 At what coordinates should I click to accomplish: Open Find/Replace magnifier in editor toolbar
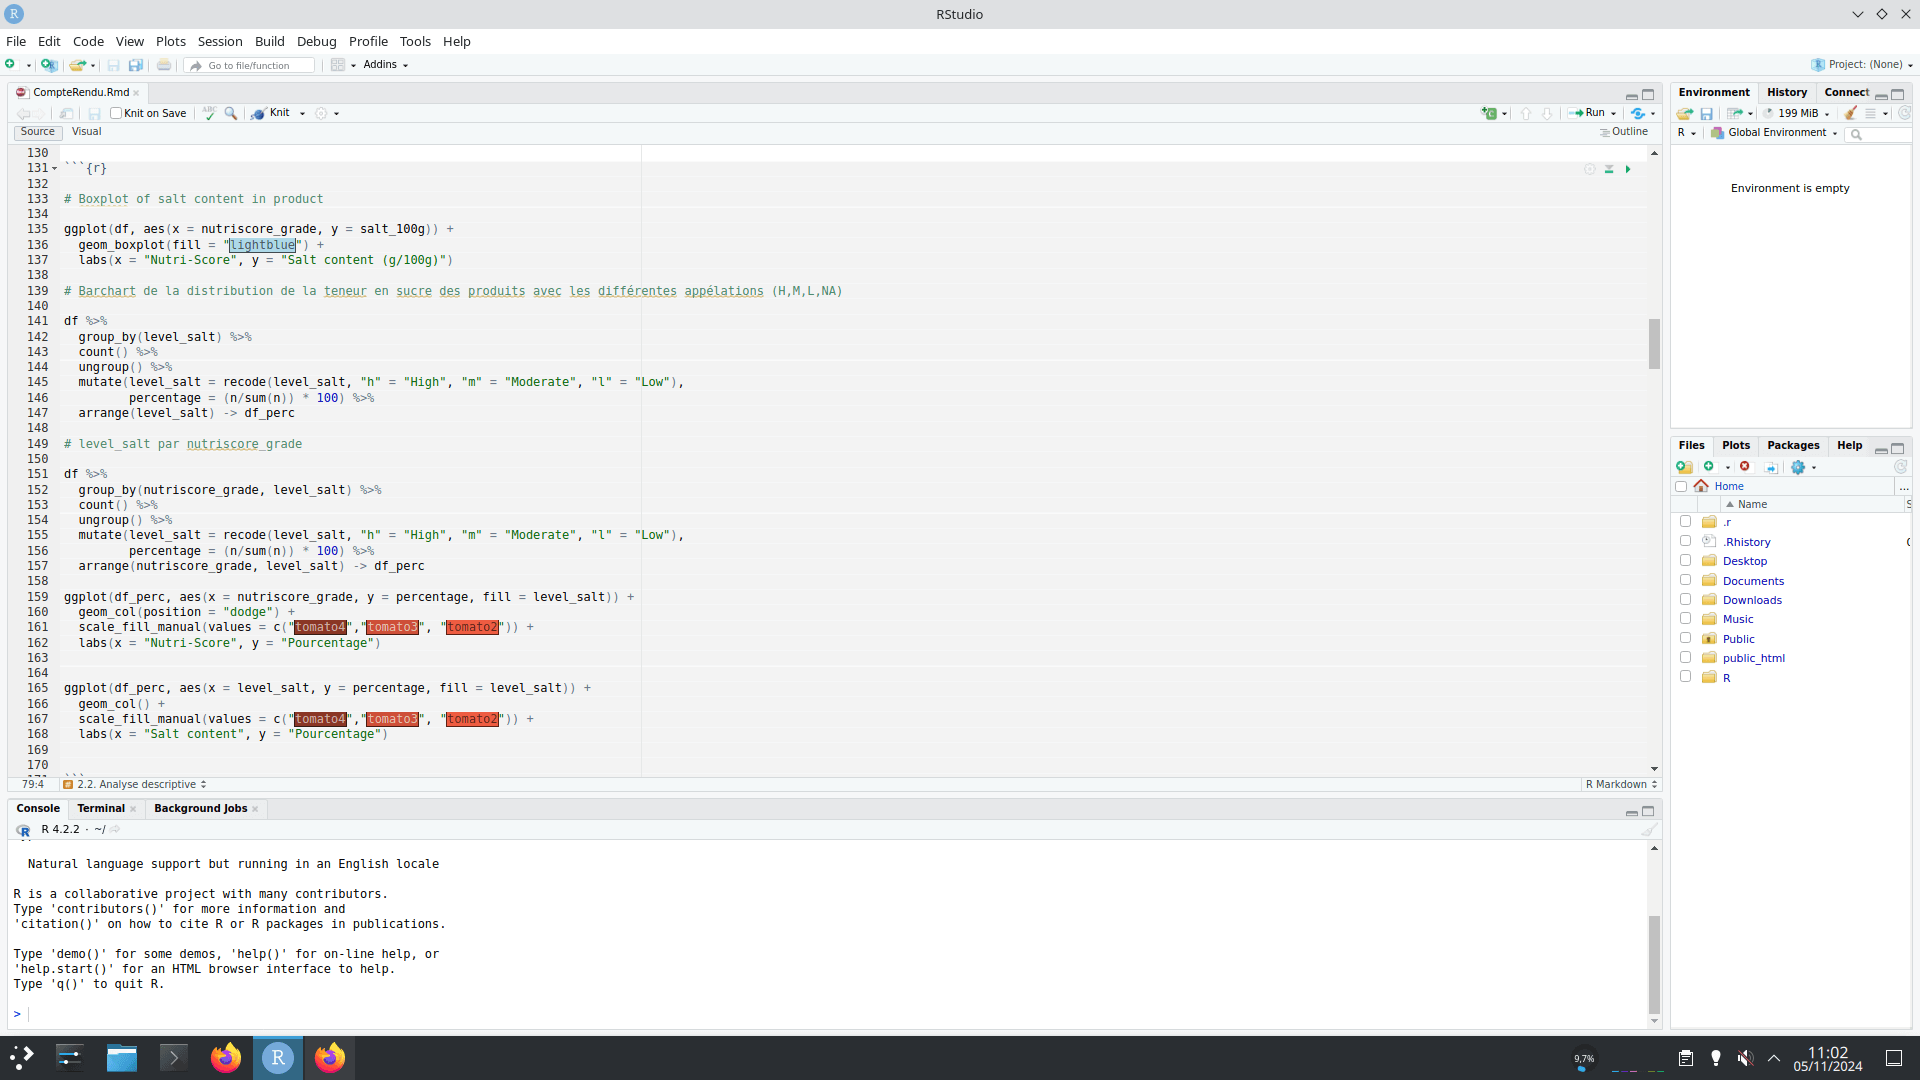pos(231,114)
